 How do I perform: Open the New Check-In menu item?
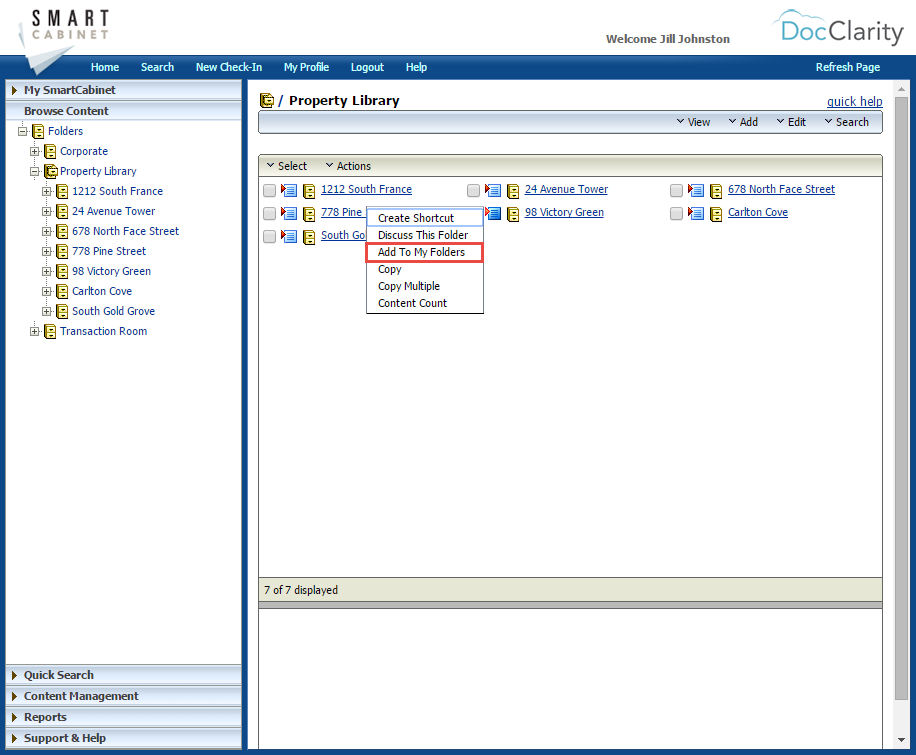[x=228, y=67]
